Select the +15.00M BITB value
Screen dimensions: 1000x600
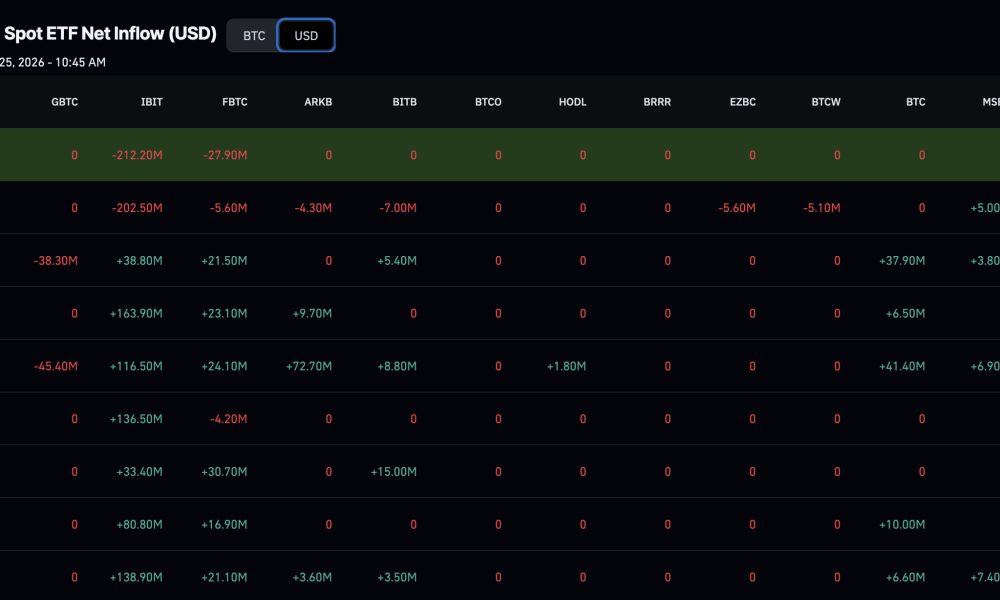point(393,472)
